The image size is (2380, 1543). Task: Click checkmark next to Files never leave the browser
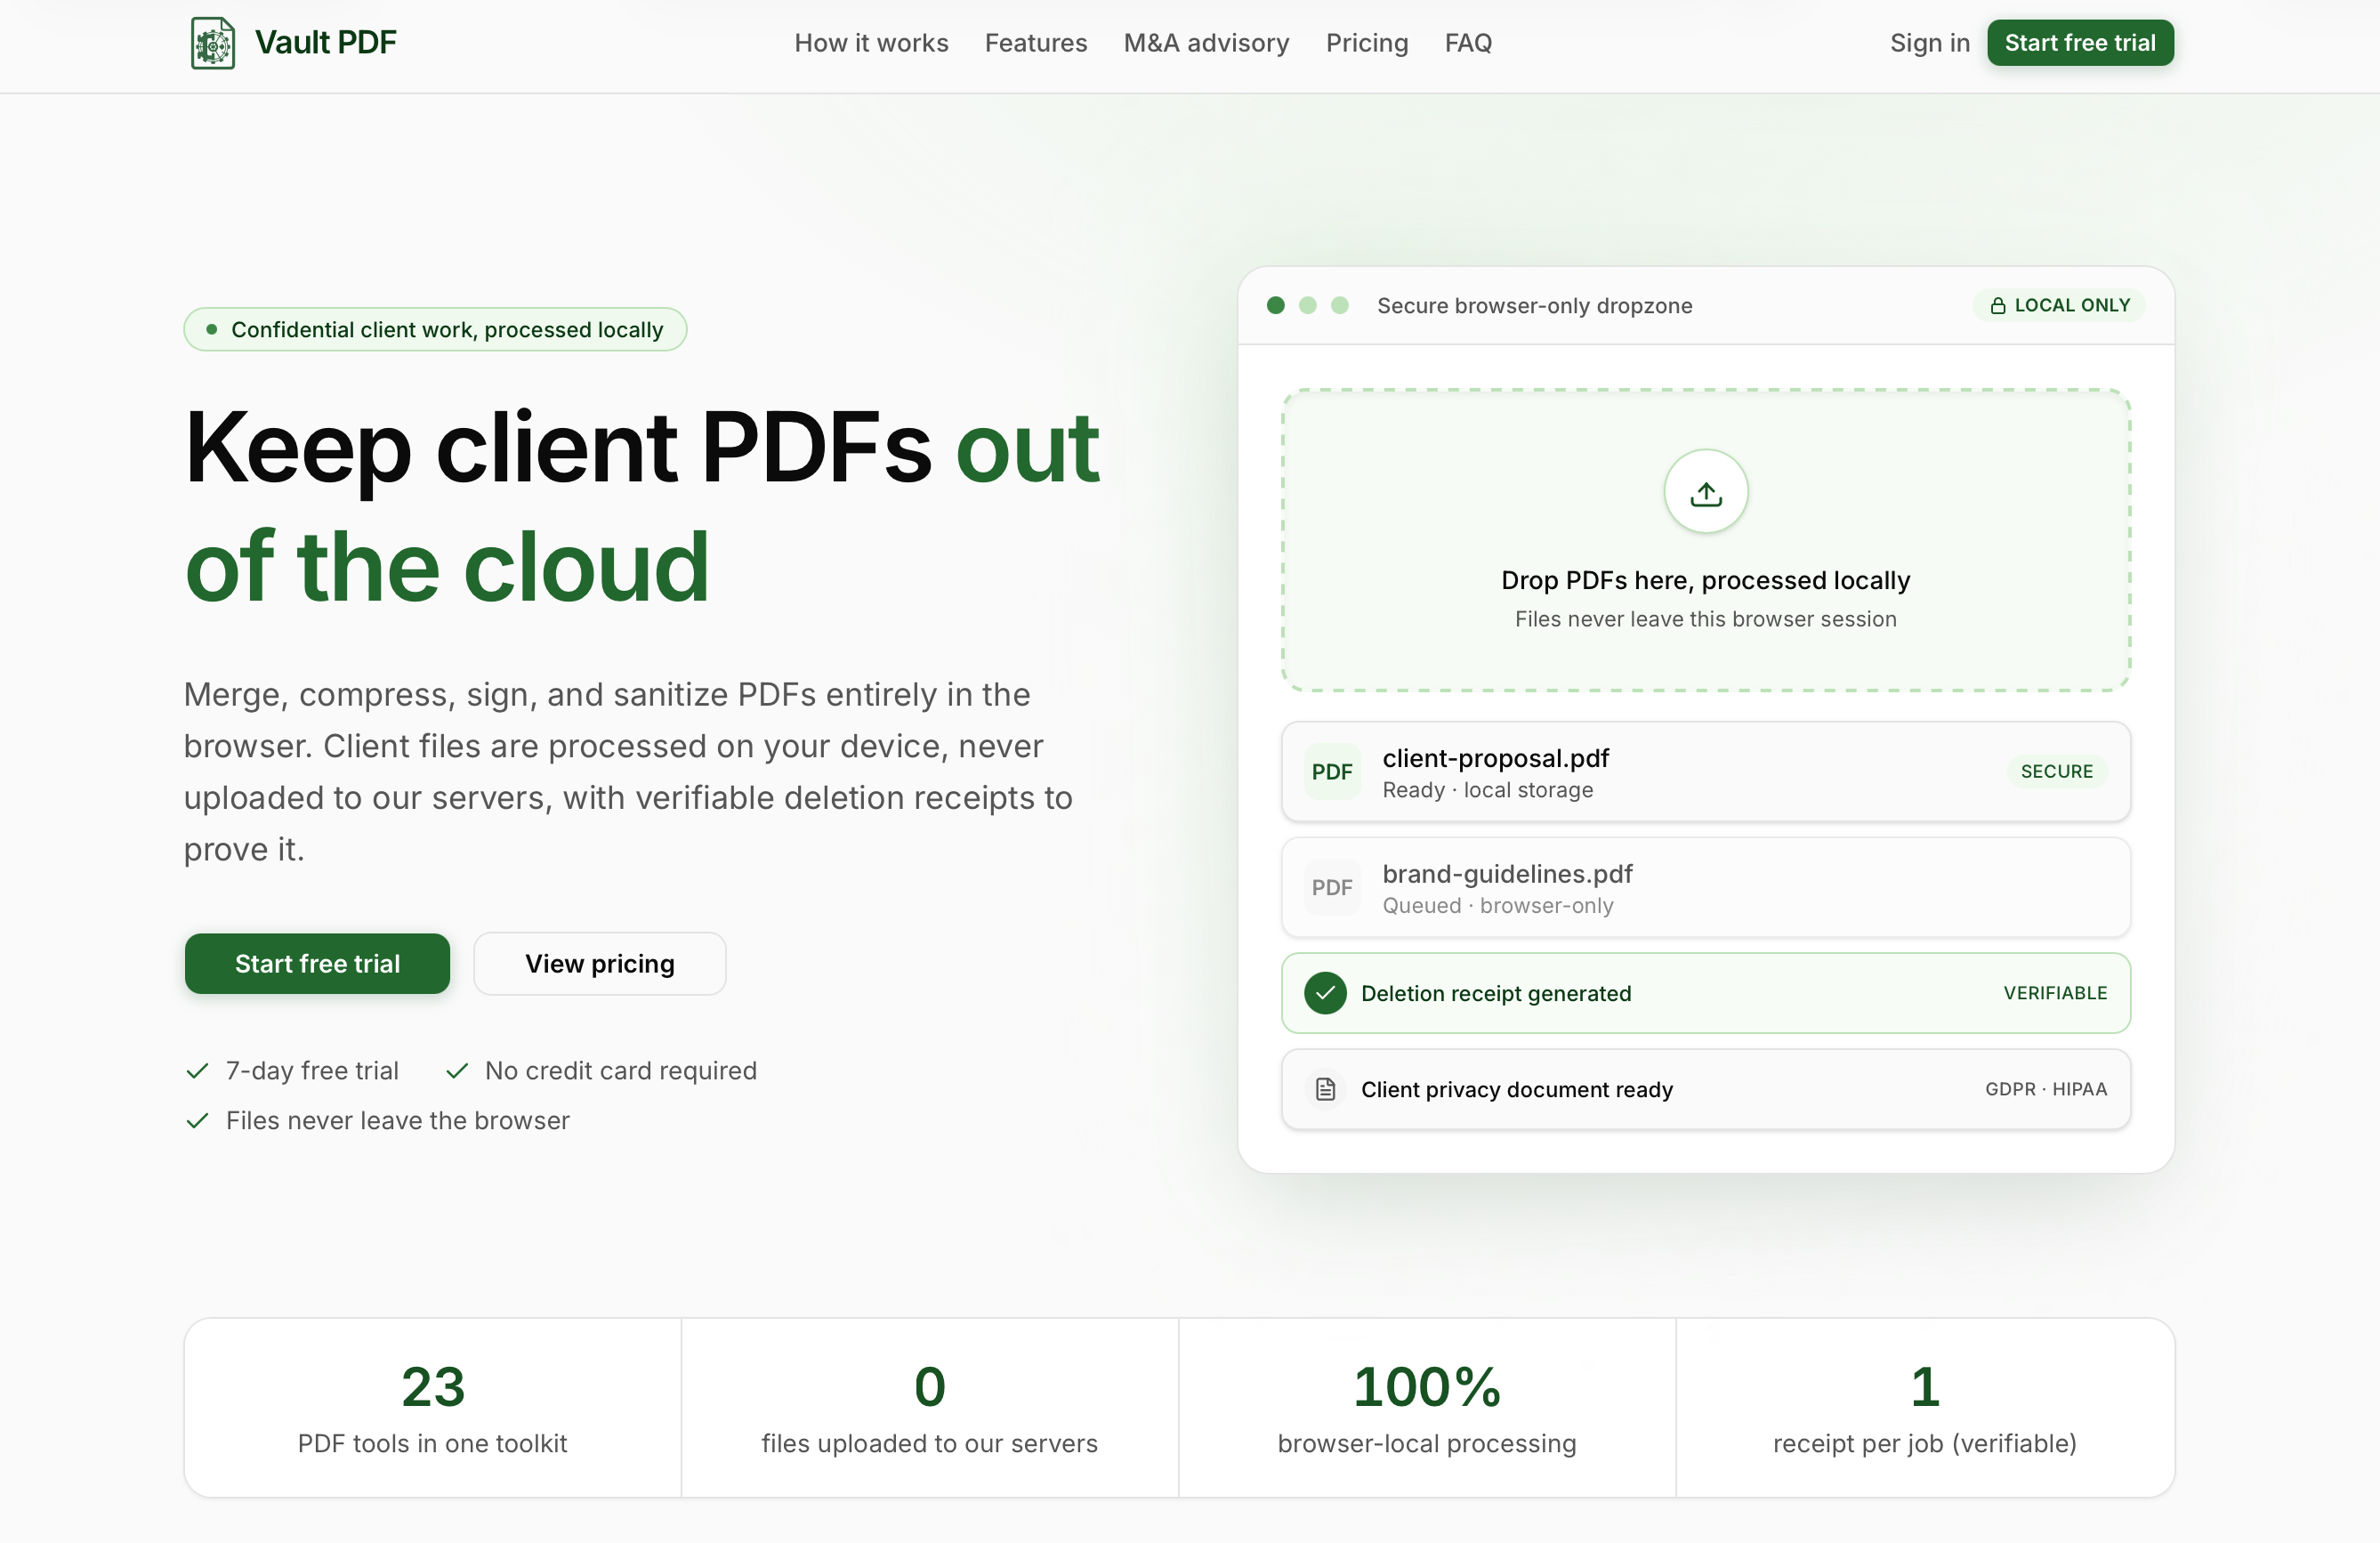197,1121
